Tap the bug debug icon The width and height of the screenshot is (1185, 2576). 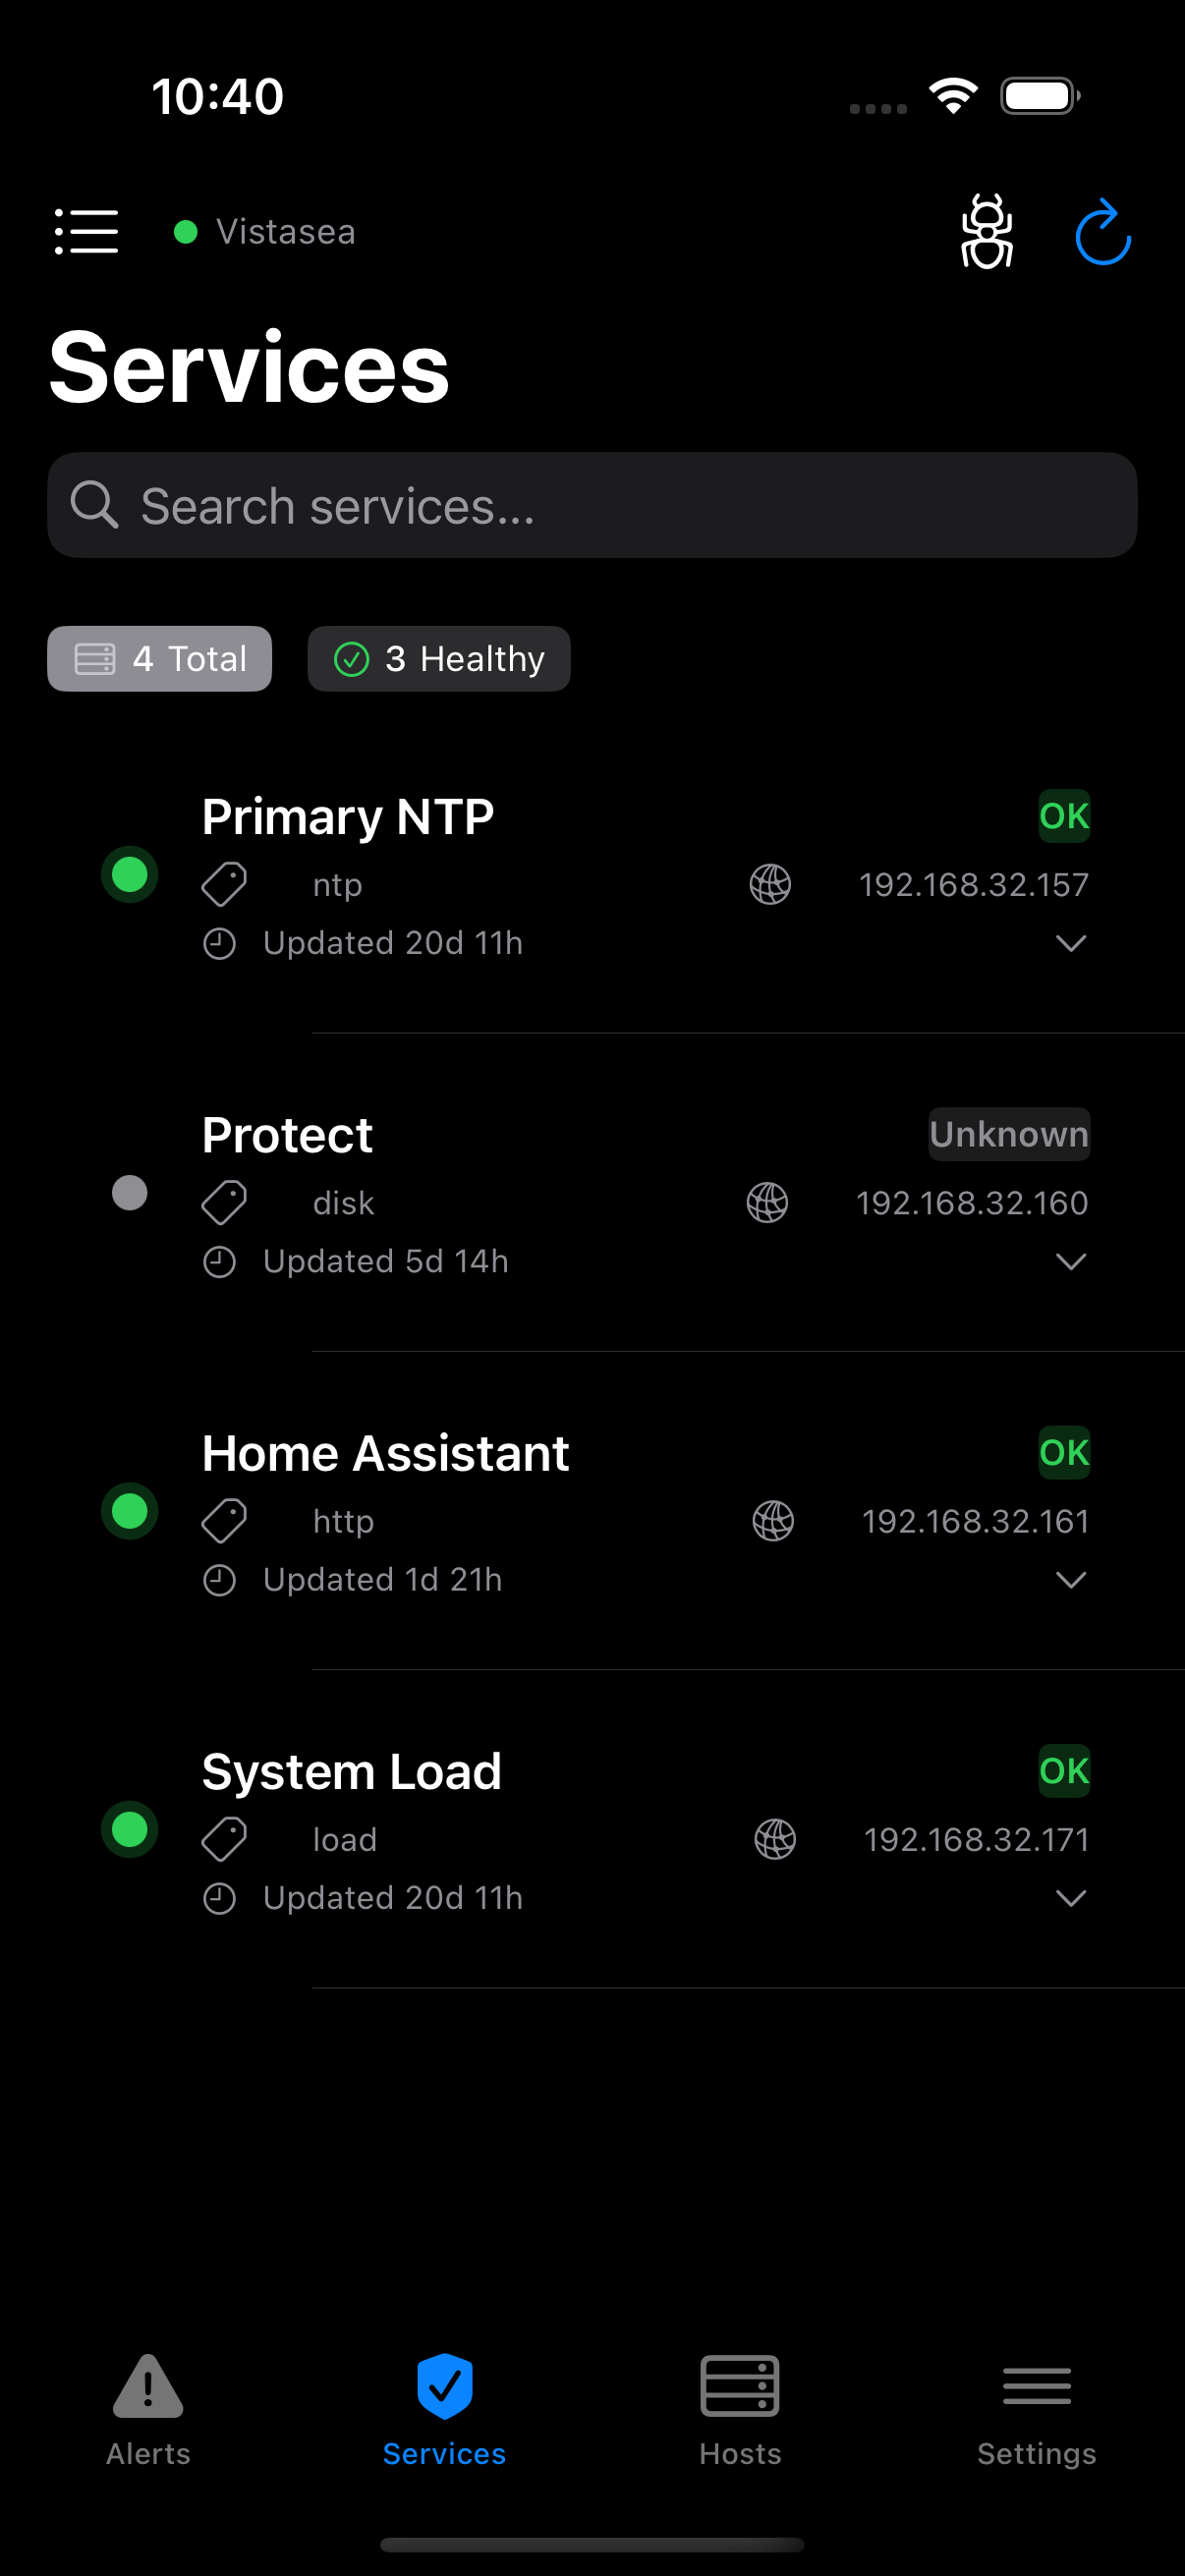986,232
